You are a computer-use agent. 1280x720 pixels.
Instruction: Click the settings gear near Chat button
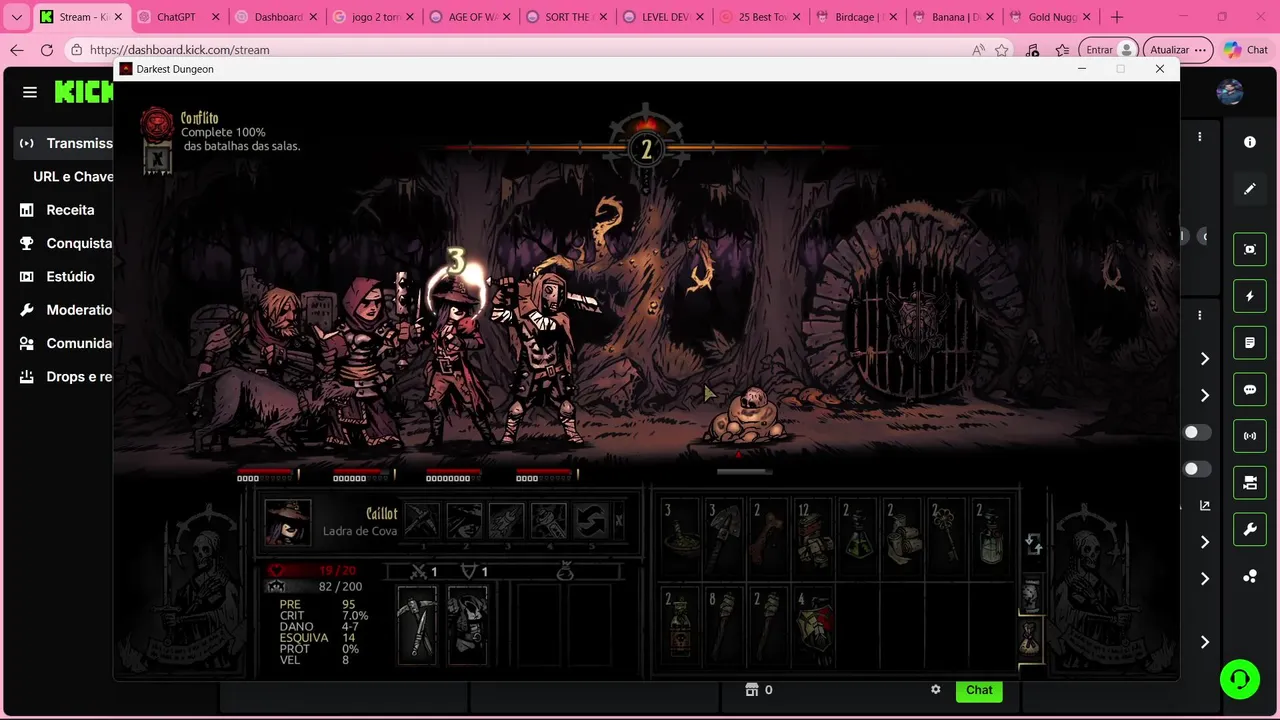tap(936, 690)
